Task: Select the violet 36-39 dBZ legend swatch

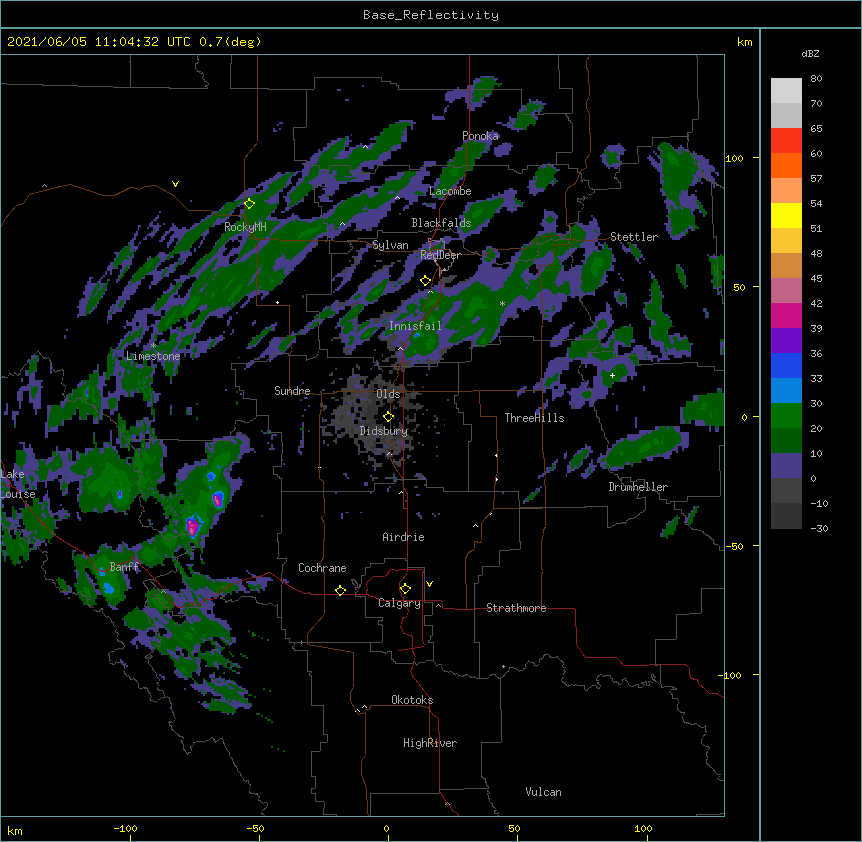Action: click(786, 341)
